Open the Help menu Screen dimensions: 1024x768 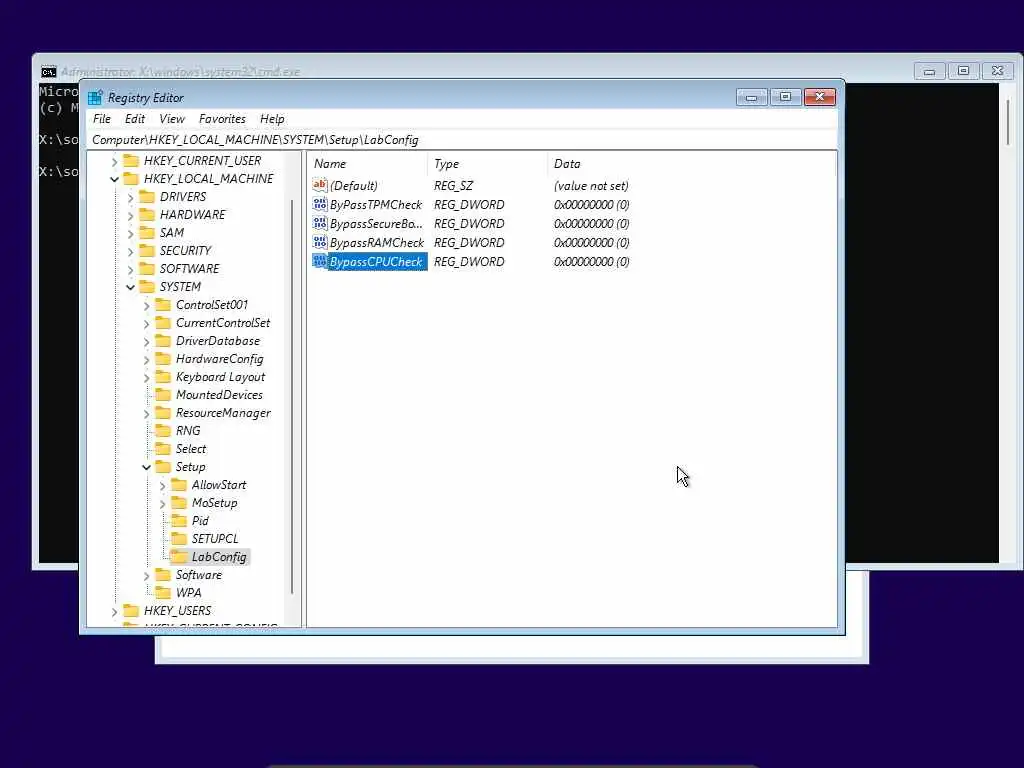click(272, 119)
